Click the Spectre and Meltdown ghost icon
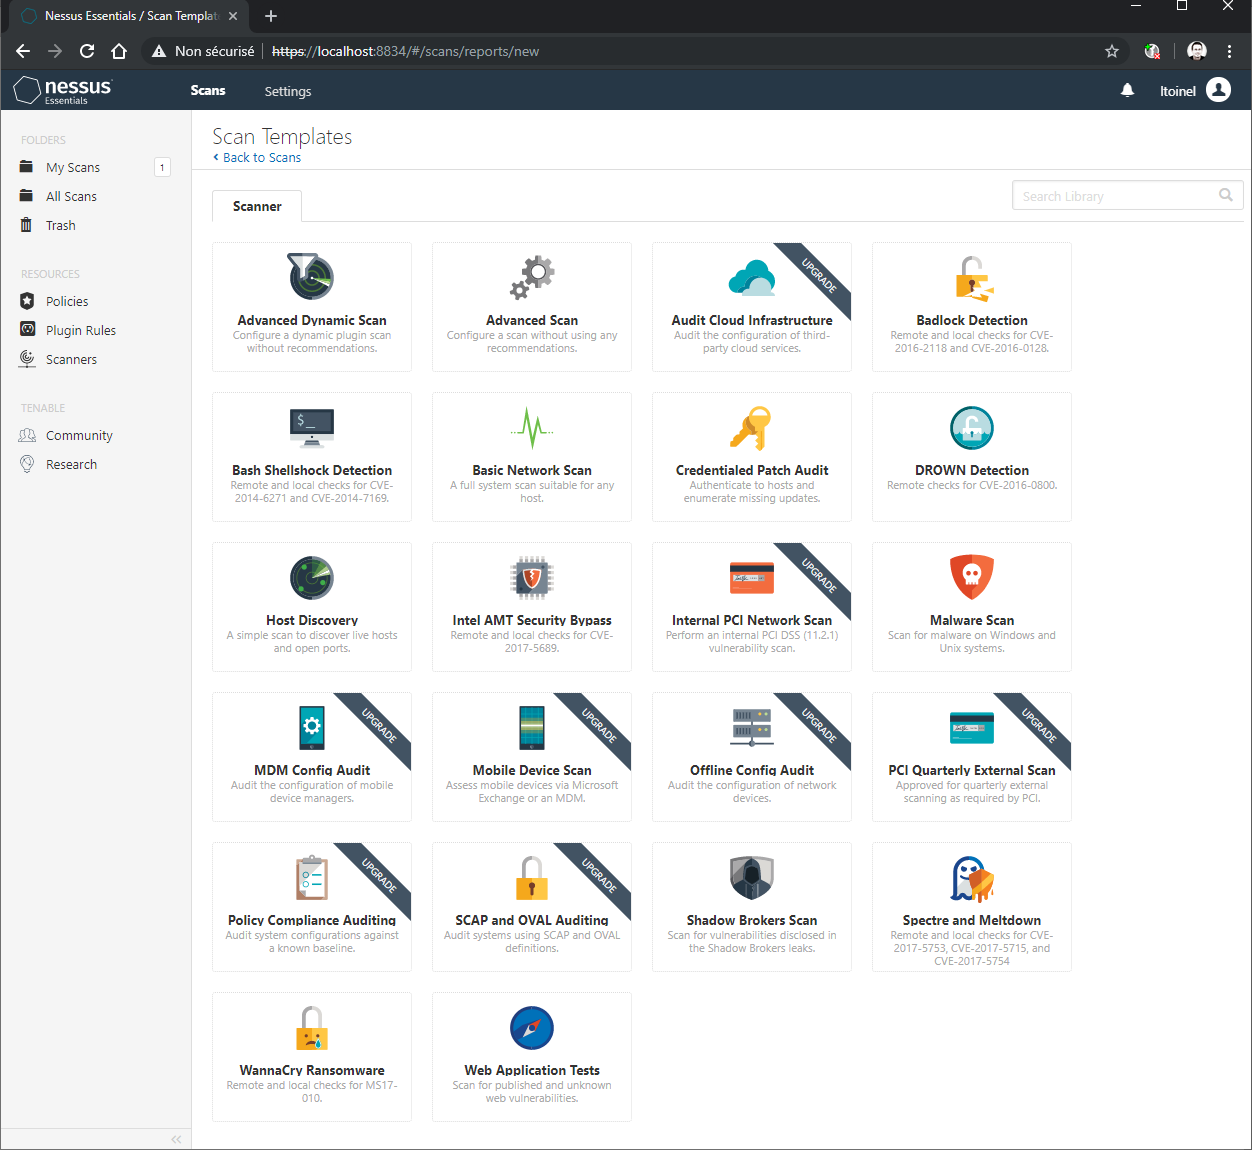This screenshot has height=1160, width=1252. point(972,878)
